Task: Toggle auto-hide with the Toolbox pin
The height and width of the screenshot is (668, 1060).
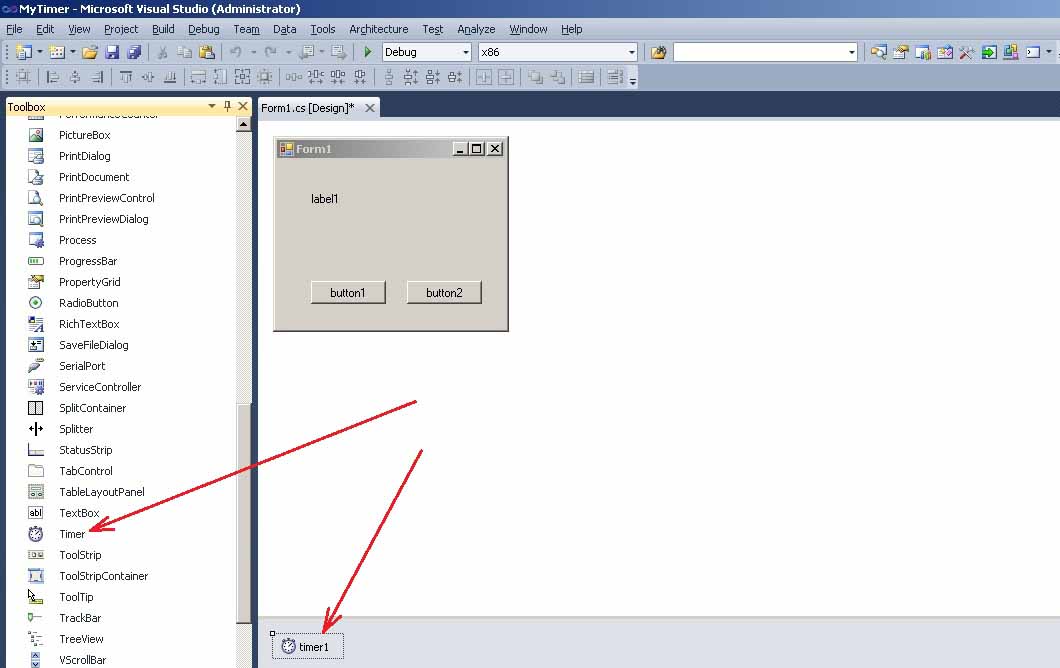Action: 227,106
